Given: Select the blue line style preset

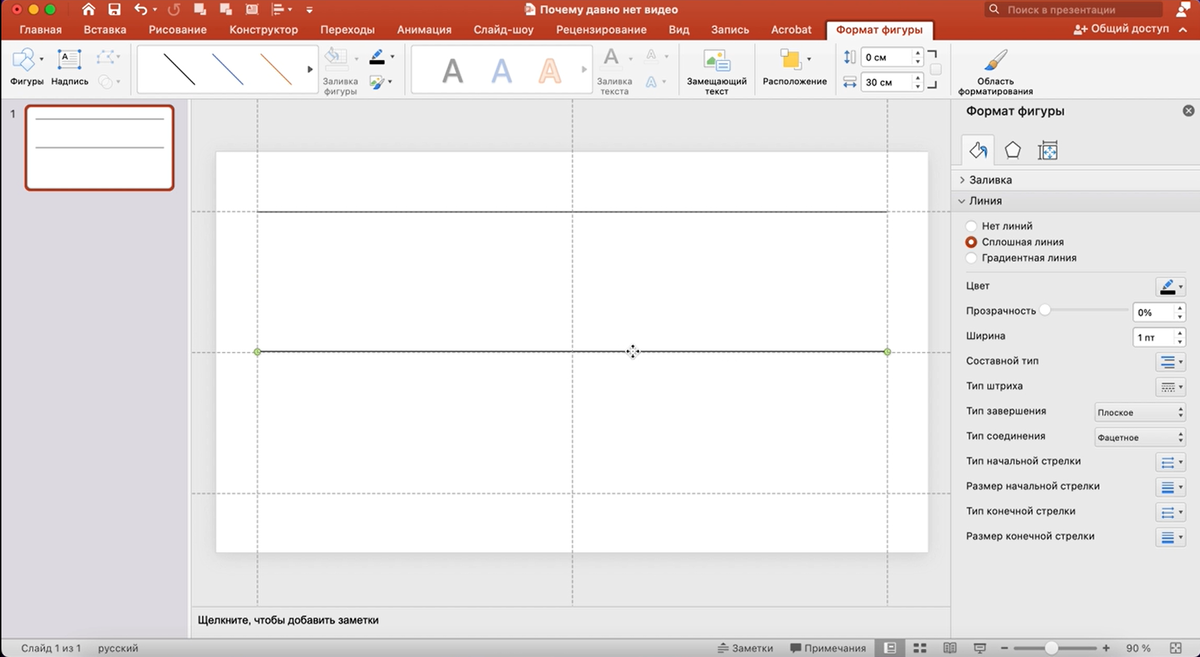Looking at the screenshot, I should coord(228,68).
